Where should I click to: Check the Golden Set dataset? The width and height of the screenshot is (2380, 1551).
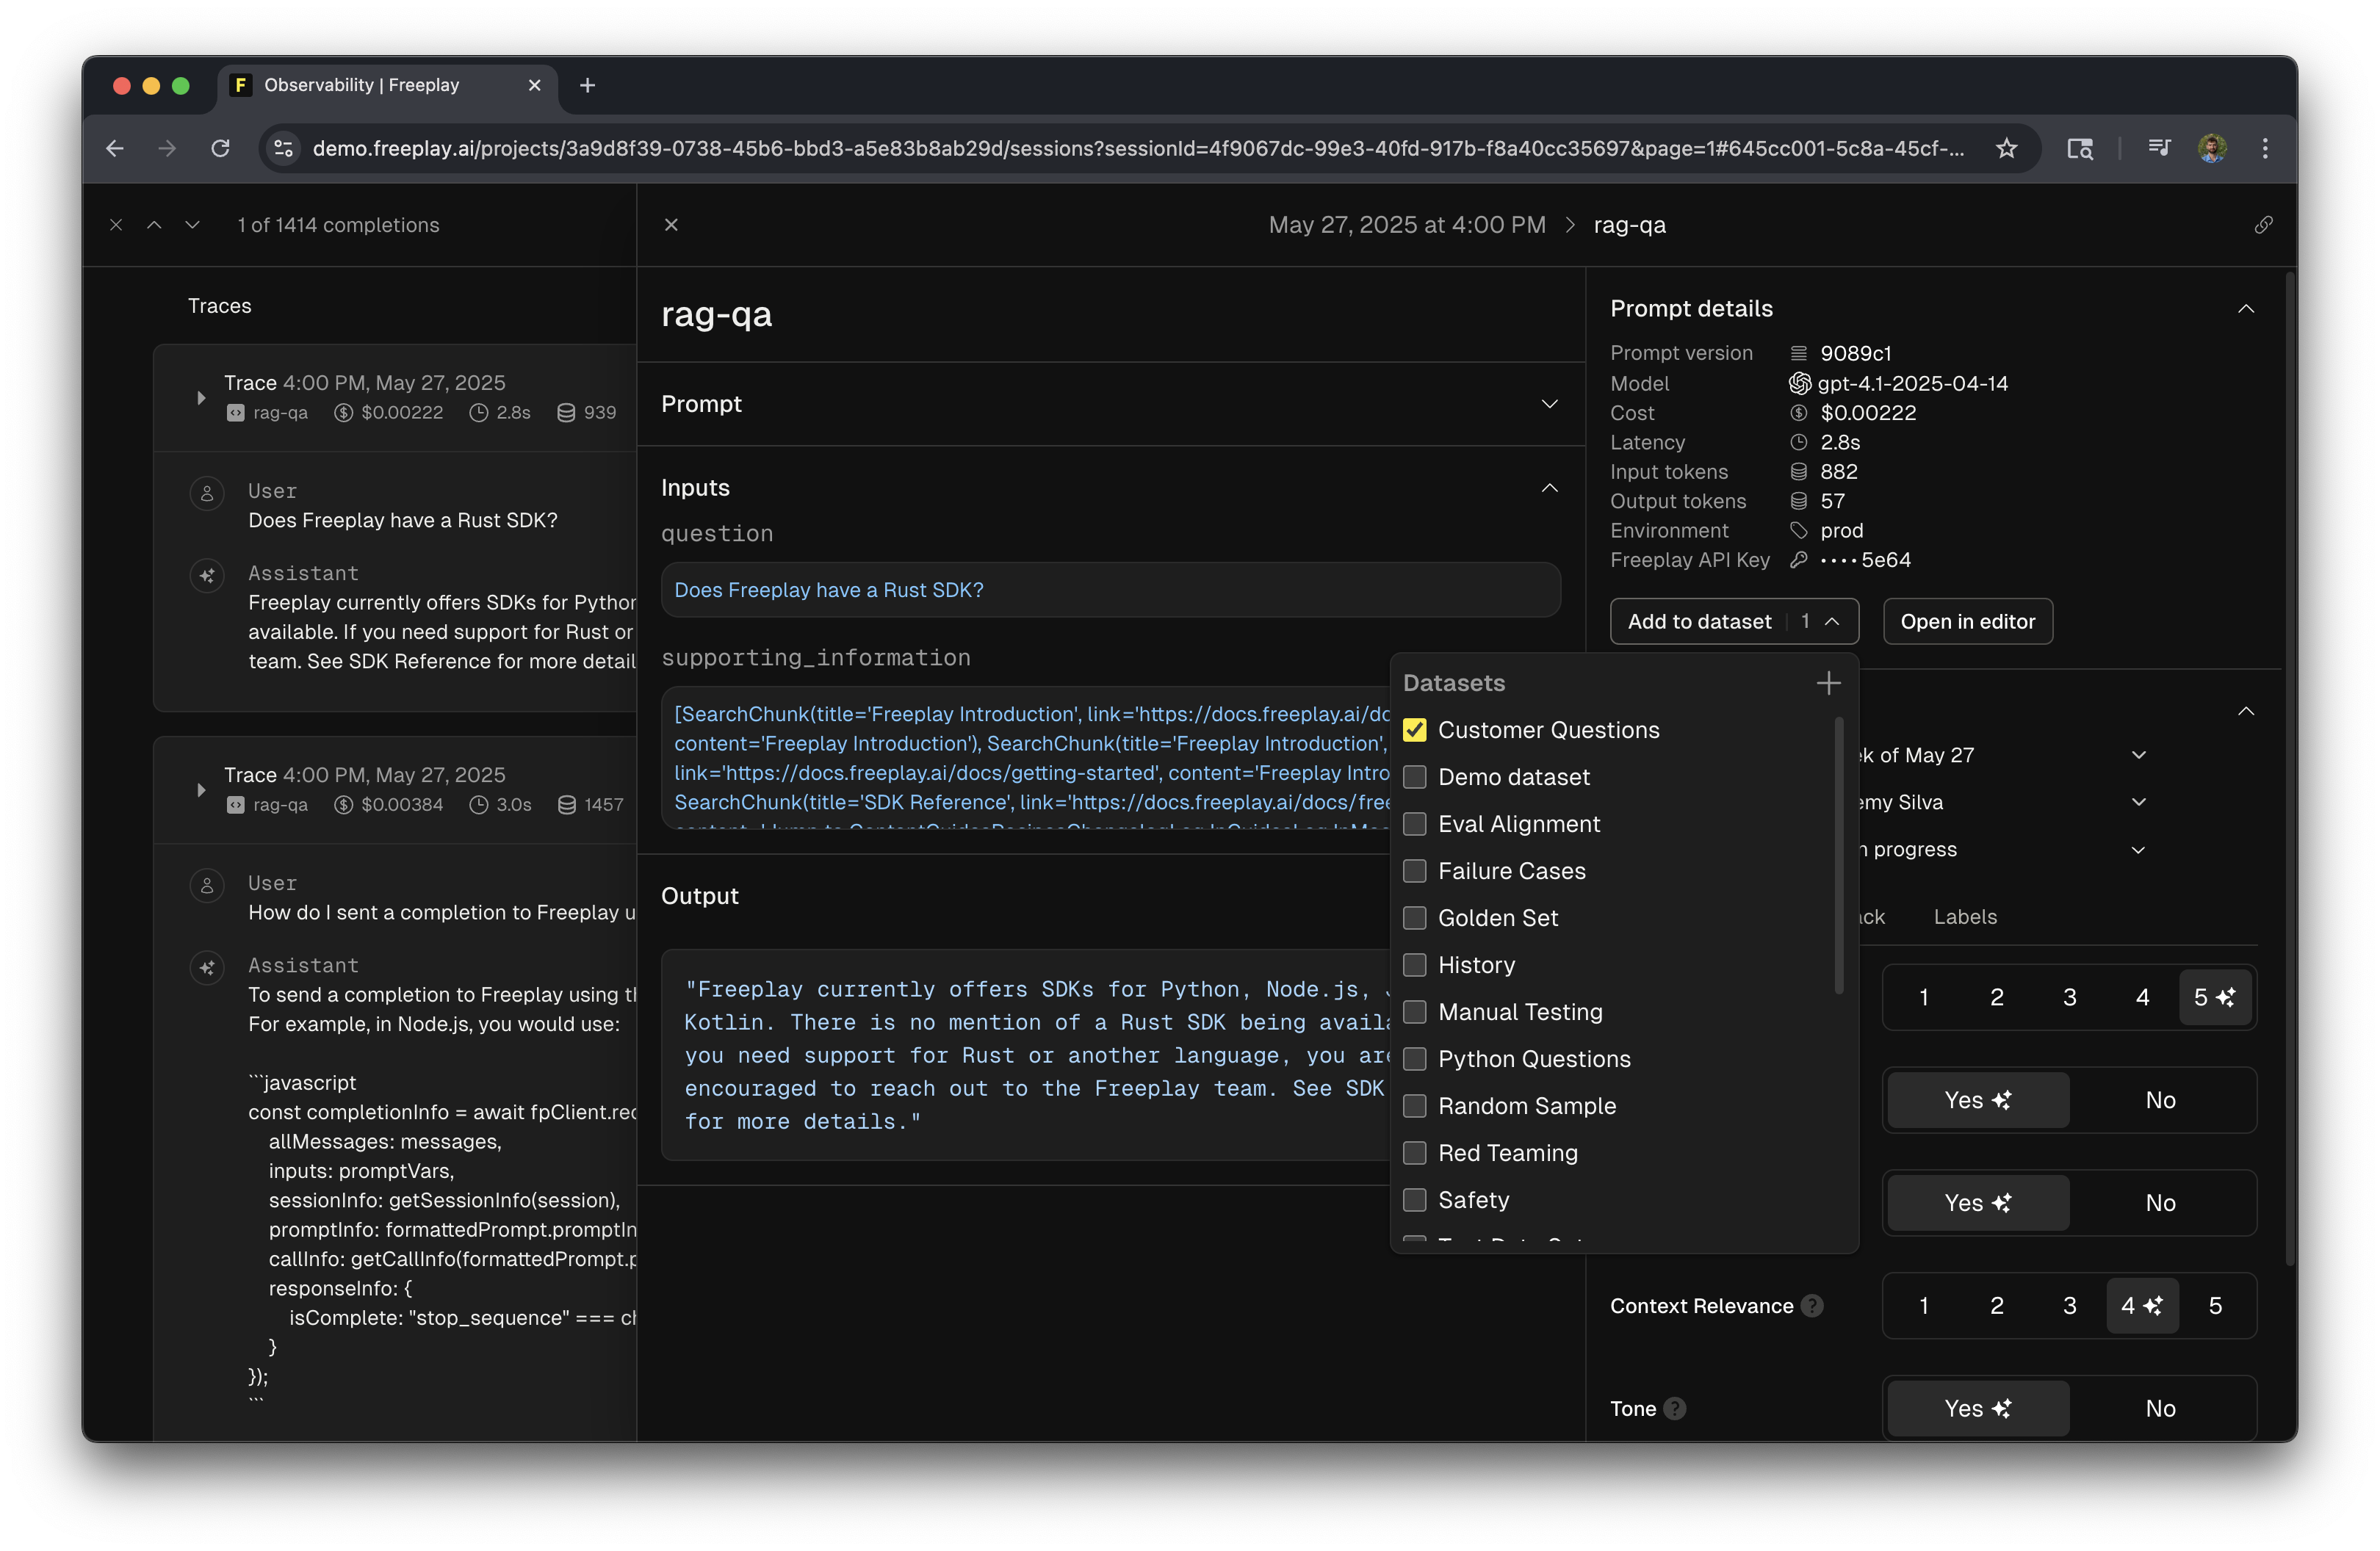pyautogui.click(x=1414, y=918)
